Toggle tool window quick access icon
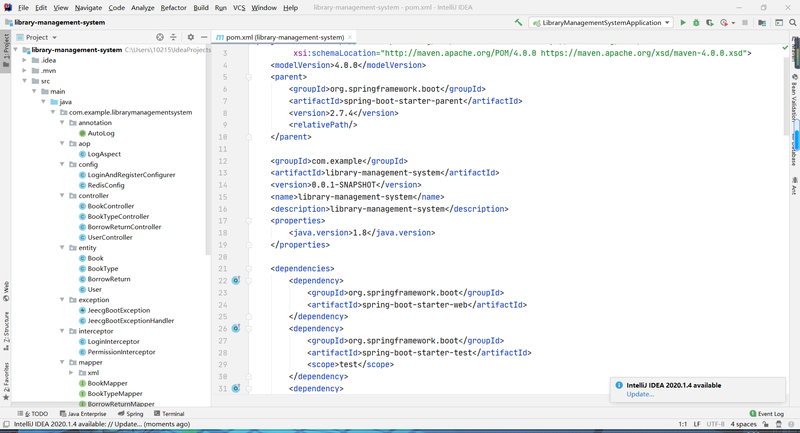 (6, 424)
